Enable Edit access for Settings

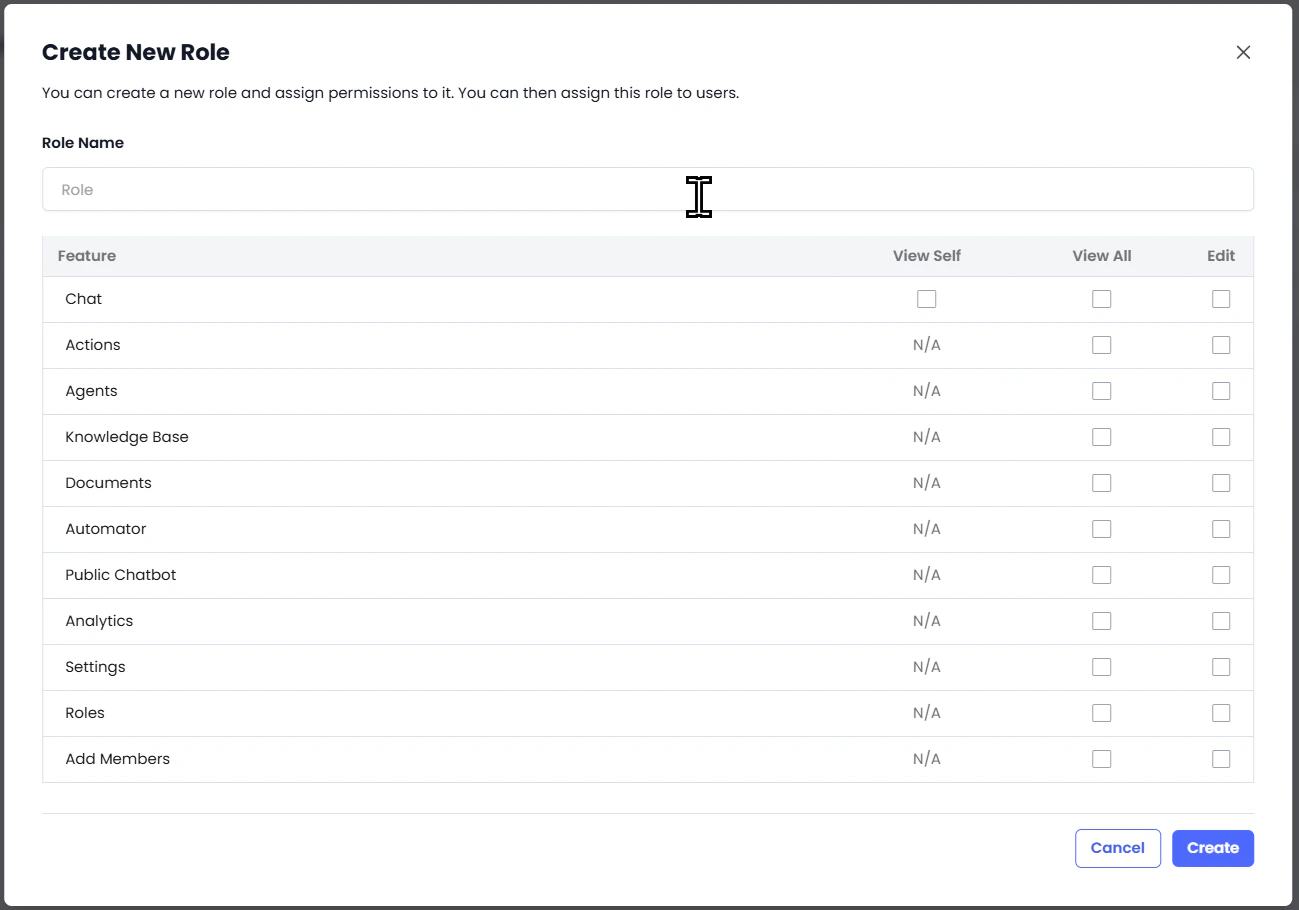click(1221, 667)
